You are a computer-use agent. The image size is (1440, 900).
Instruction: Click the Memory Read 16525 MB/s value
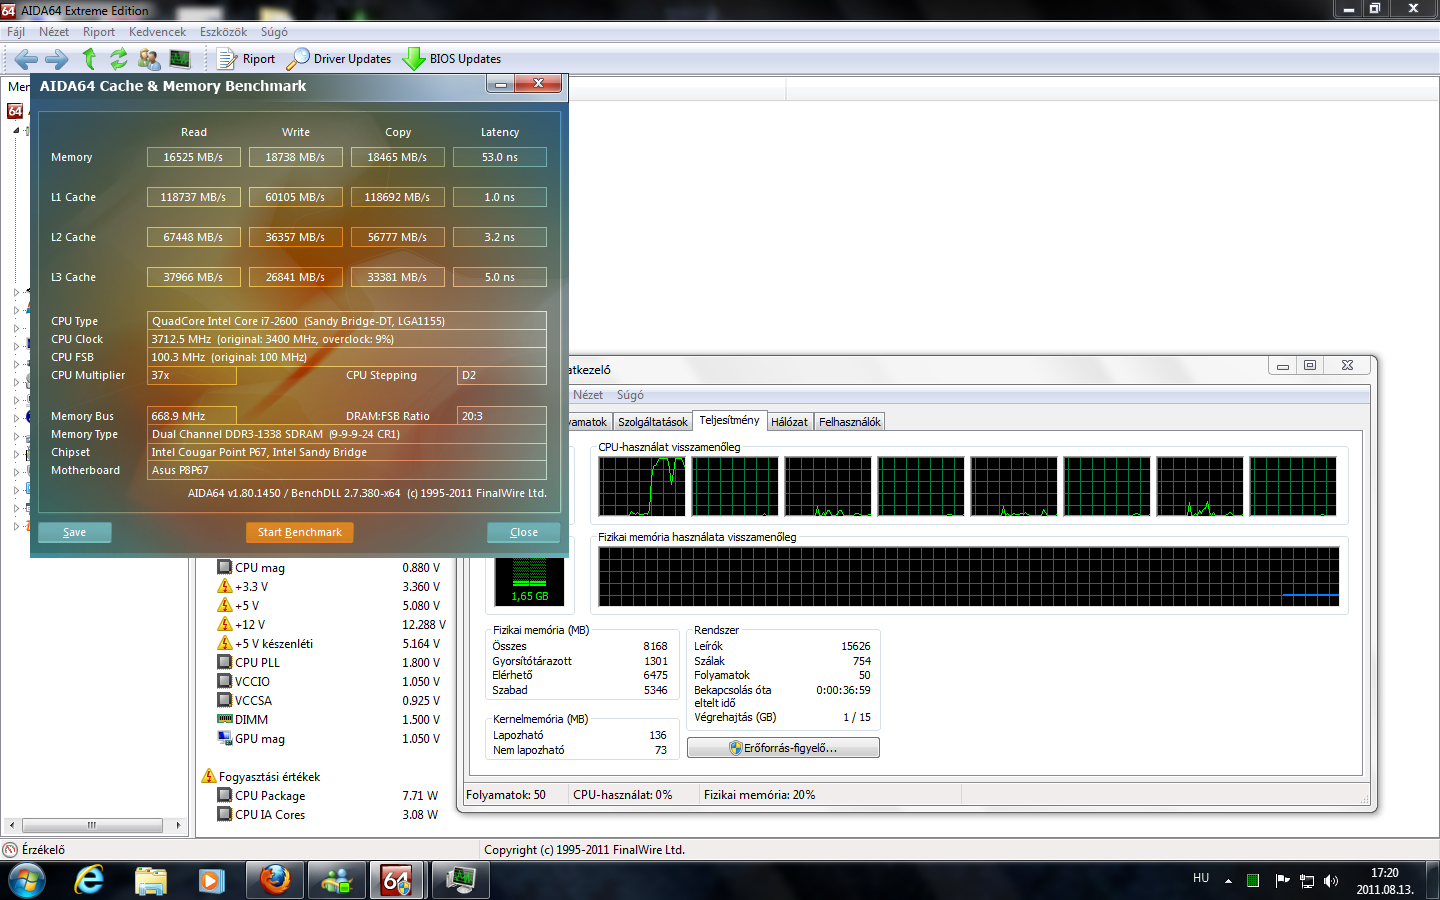[193, 157]
